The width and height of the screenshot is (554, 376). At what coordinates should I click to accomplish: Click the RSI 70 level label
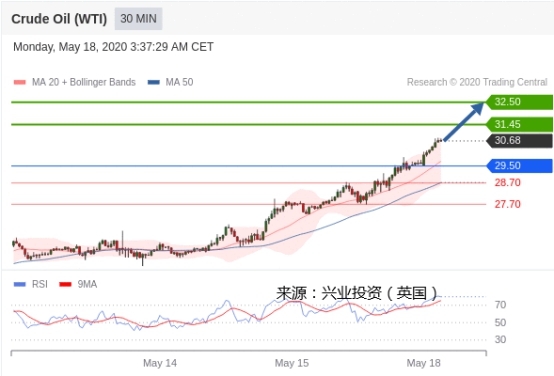click(500, 305)
